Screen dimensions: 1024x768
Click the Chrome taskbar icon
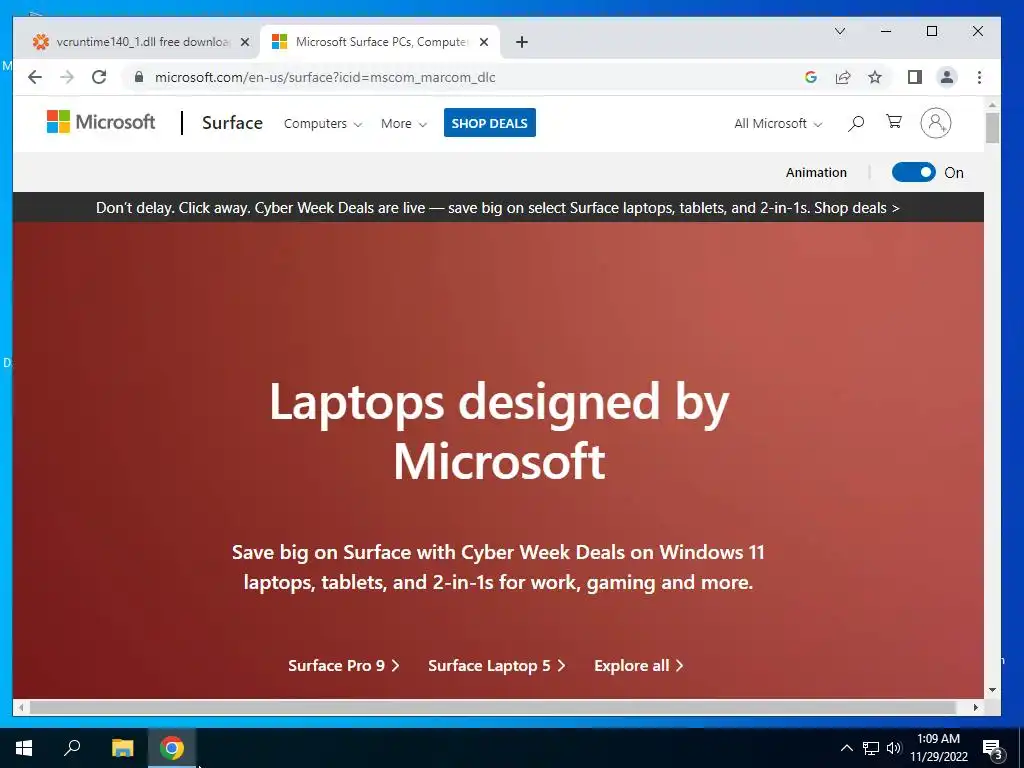[x=171, y=748]
